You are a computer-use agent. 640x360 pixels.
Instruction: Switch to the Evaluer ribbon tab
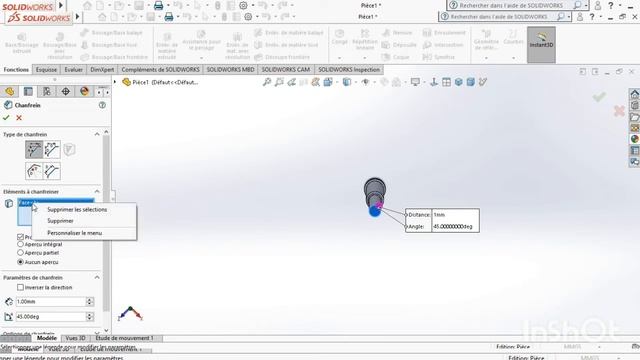pyautogui.click(x=73, y=70)
